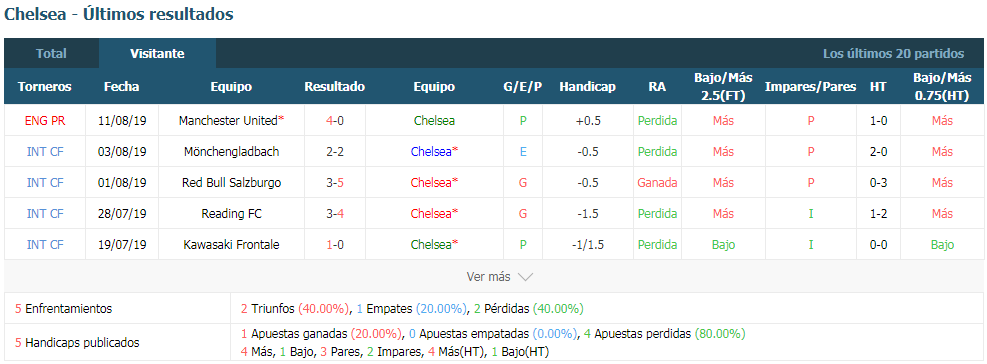Click the 2-2 match score
Image resolution: width=987 pixels, height=364 pixels.
[335, 152]
